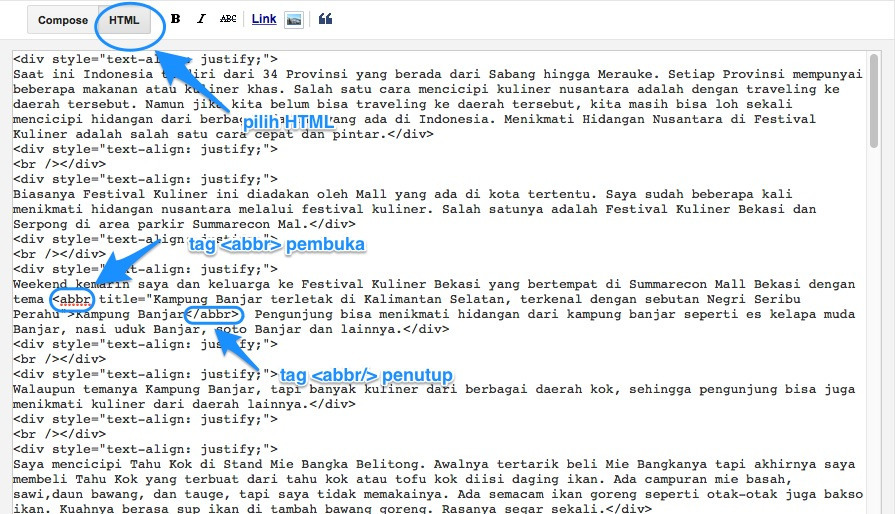The width and height of the screenshot is (895, 514).
Task: Click the text "Saya mencicipi Tahu Kok di Stand"
Action: point(138,464)
